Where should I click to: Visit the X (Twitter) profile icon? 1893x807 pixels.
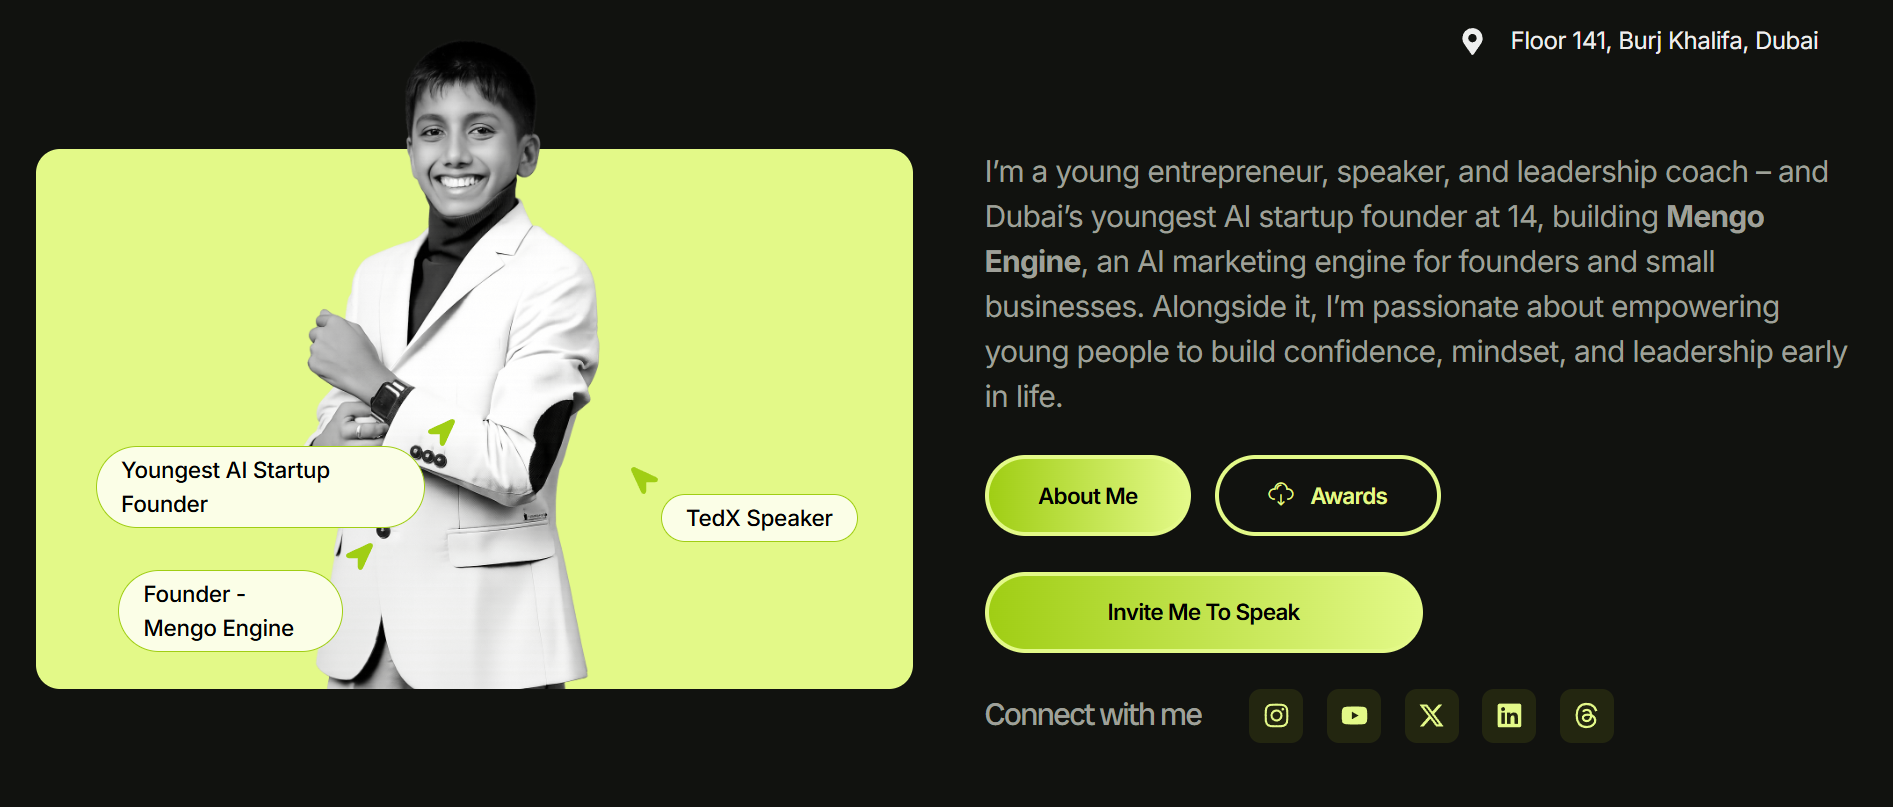[1432, 716]
